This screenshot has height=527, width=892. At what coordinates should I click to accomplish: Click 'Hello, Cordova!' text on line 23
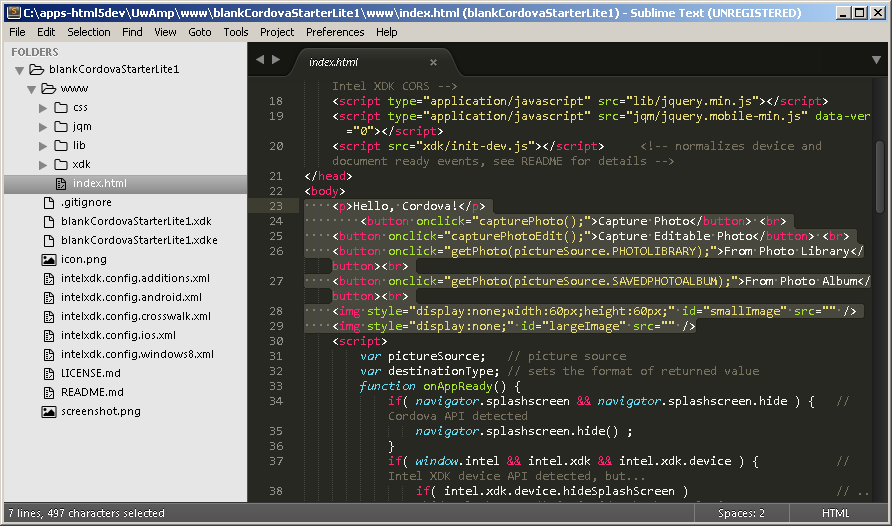click(406, 206)
